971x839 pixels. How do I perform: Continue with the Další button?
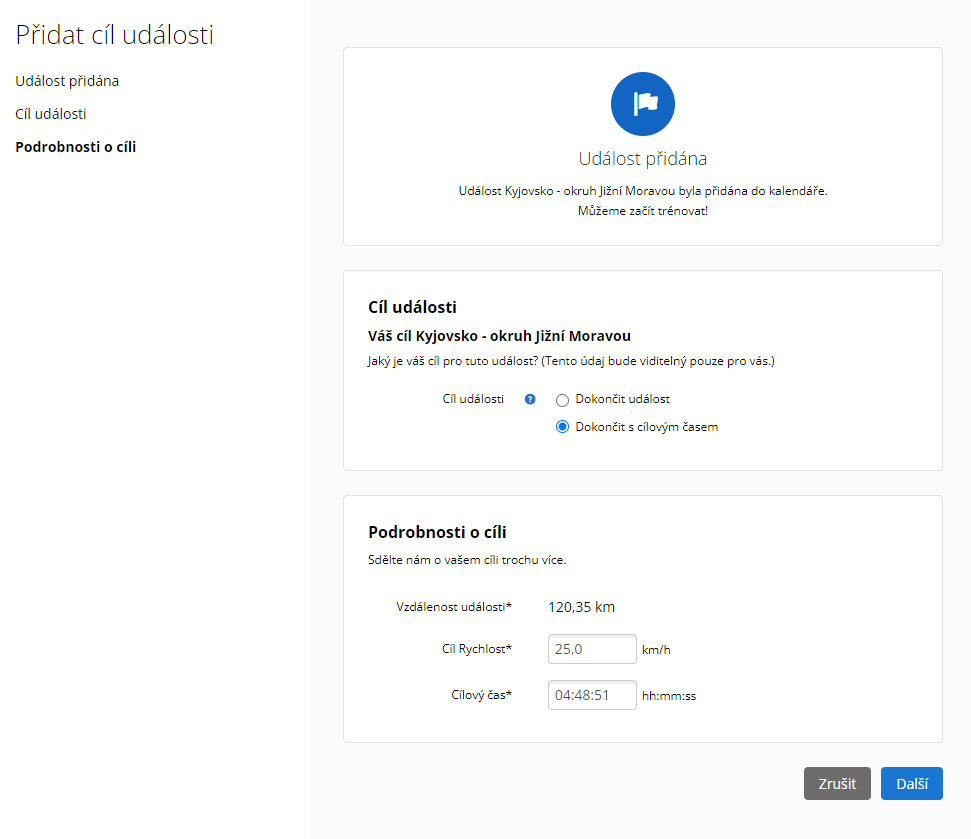(x=911, y=784)
